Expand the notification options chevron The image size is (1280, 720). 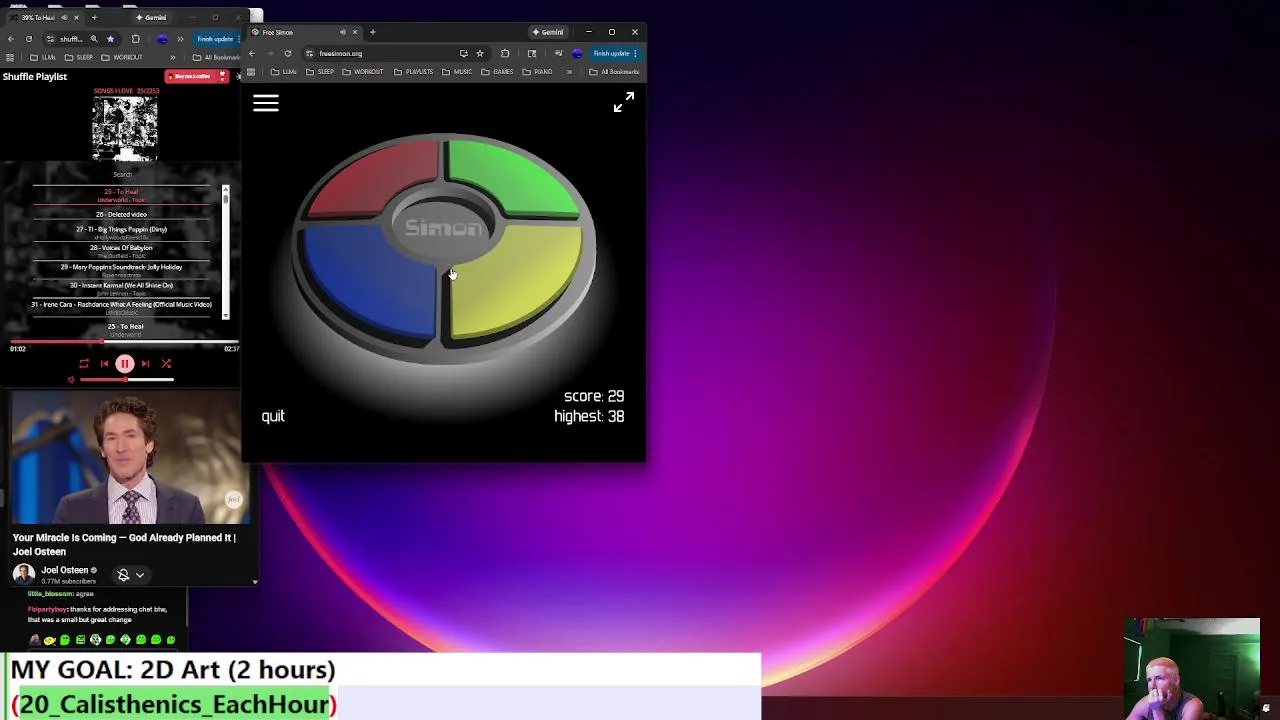(x=140, y=575)
